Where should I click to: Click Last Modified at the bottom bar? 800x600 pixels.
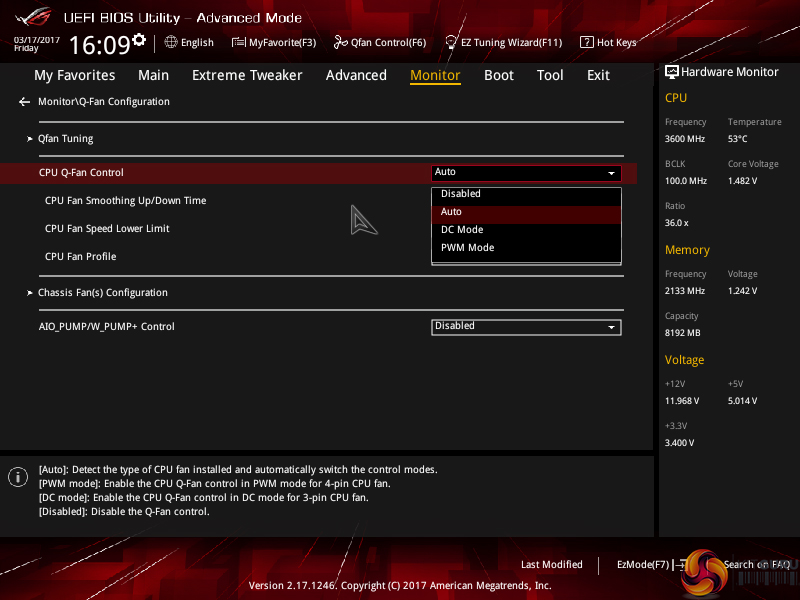[552, 565]
